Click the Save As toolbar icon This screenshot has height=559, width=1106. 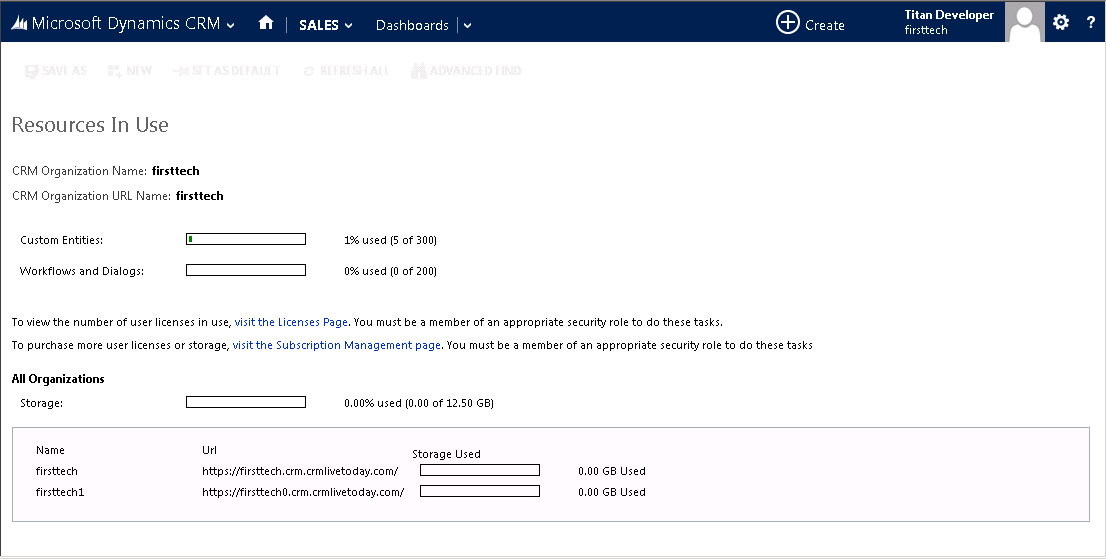pos(31,71)
